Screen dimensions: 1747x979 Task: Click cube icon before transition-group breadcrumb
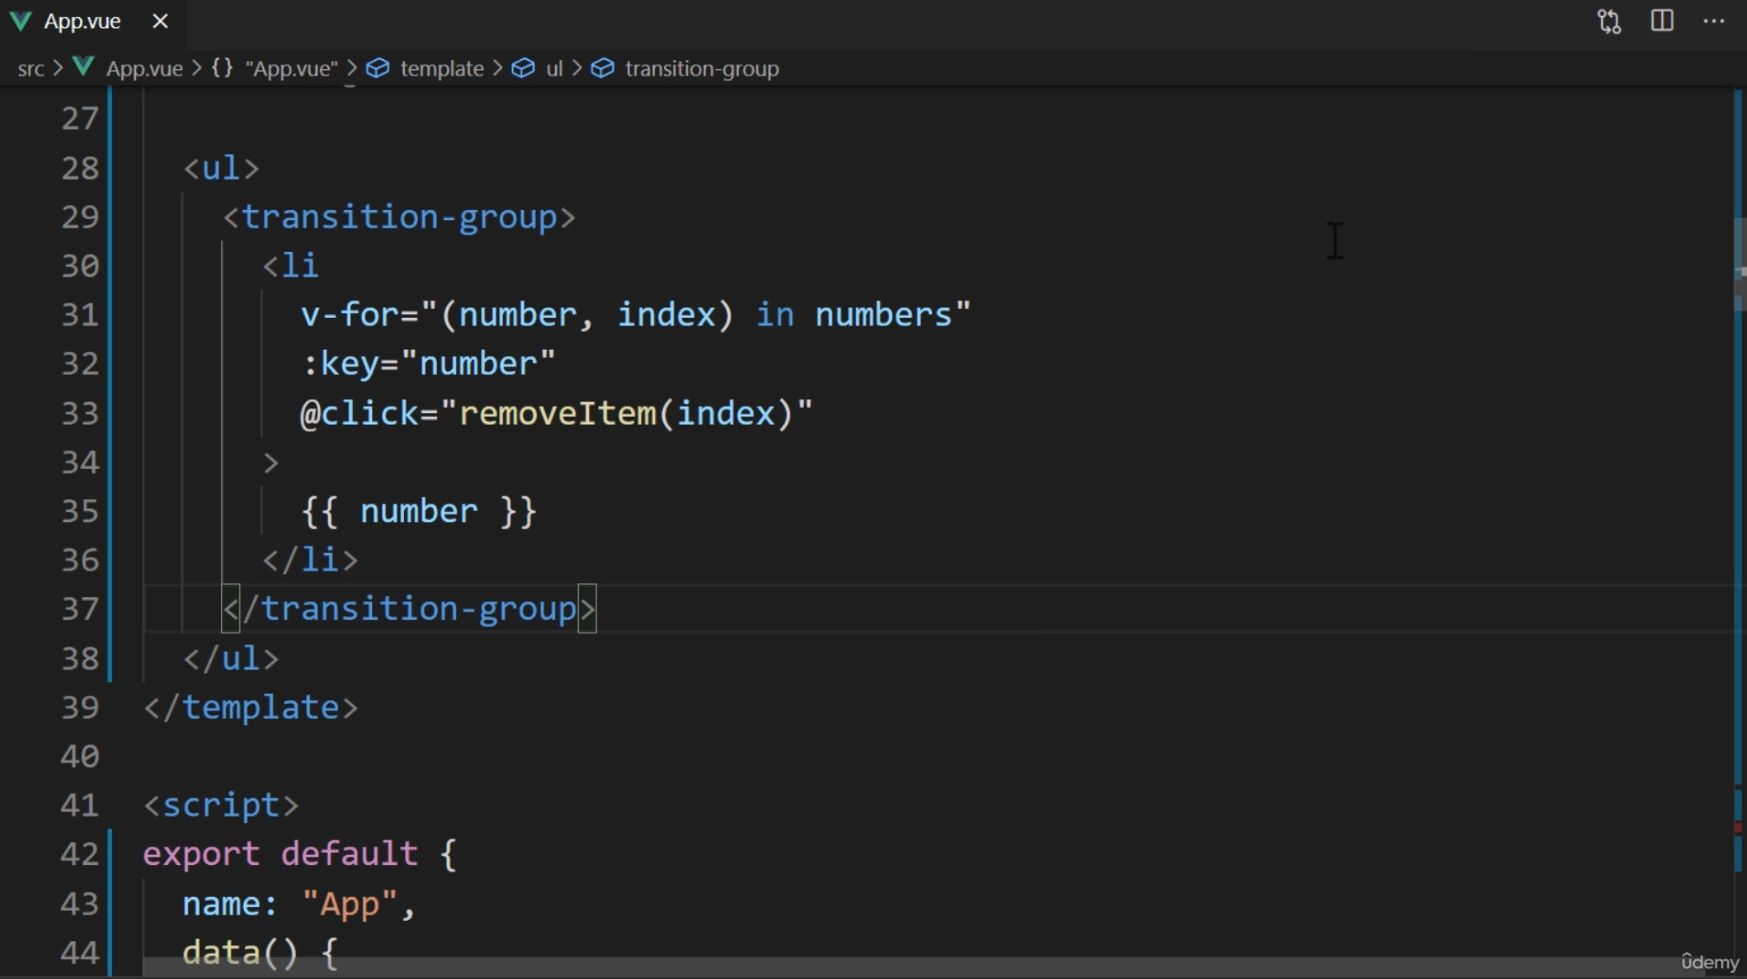[602, 68]
